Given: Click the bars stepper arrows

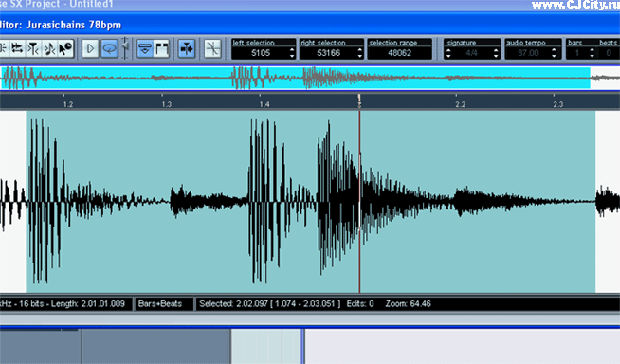Looking at the screenshot, I should coord(592,53).
